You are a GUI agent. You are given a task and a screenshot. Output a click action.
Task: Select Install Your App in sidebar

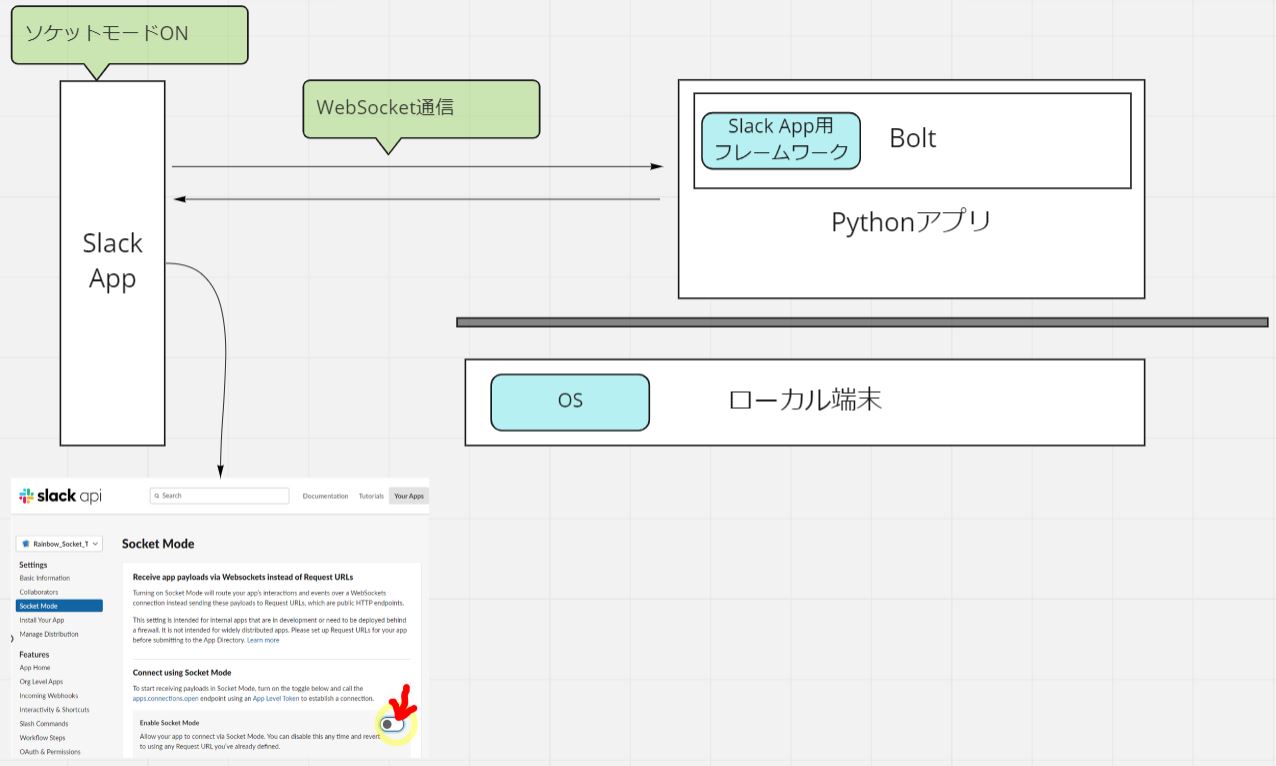41,620
